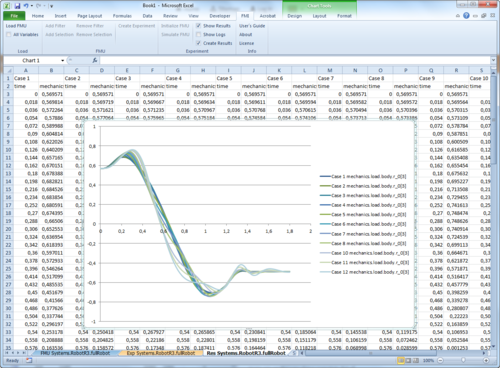Switch to the Review tab
500x368 pixels.
[x=170, y=16]
